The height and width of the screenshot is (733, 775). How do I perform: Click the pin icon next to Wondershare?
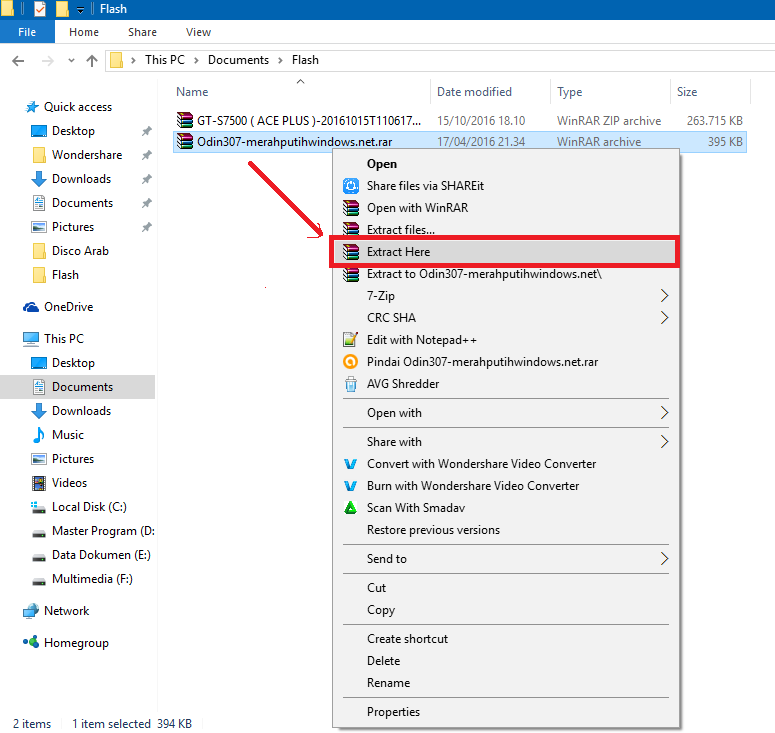click(x=147, y=155)
